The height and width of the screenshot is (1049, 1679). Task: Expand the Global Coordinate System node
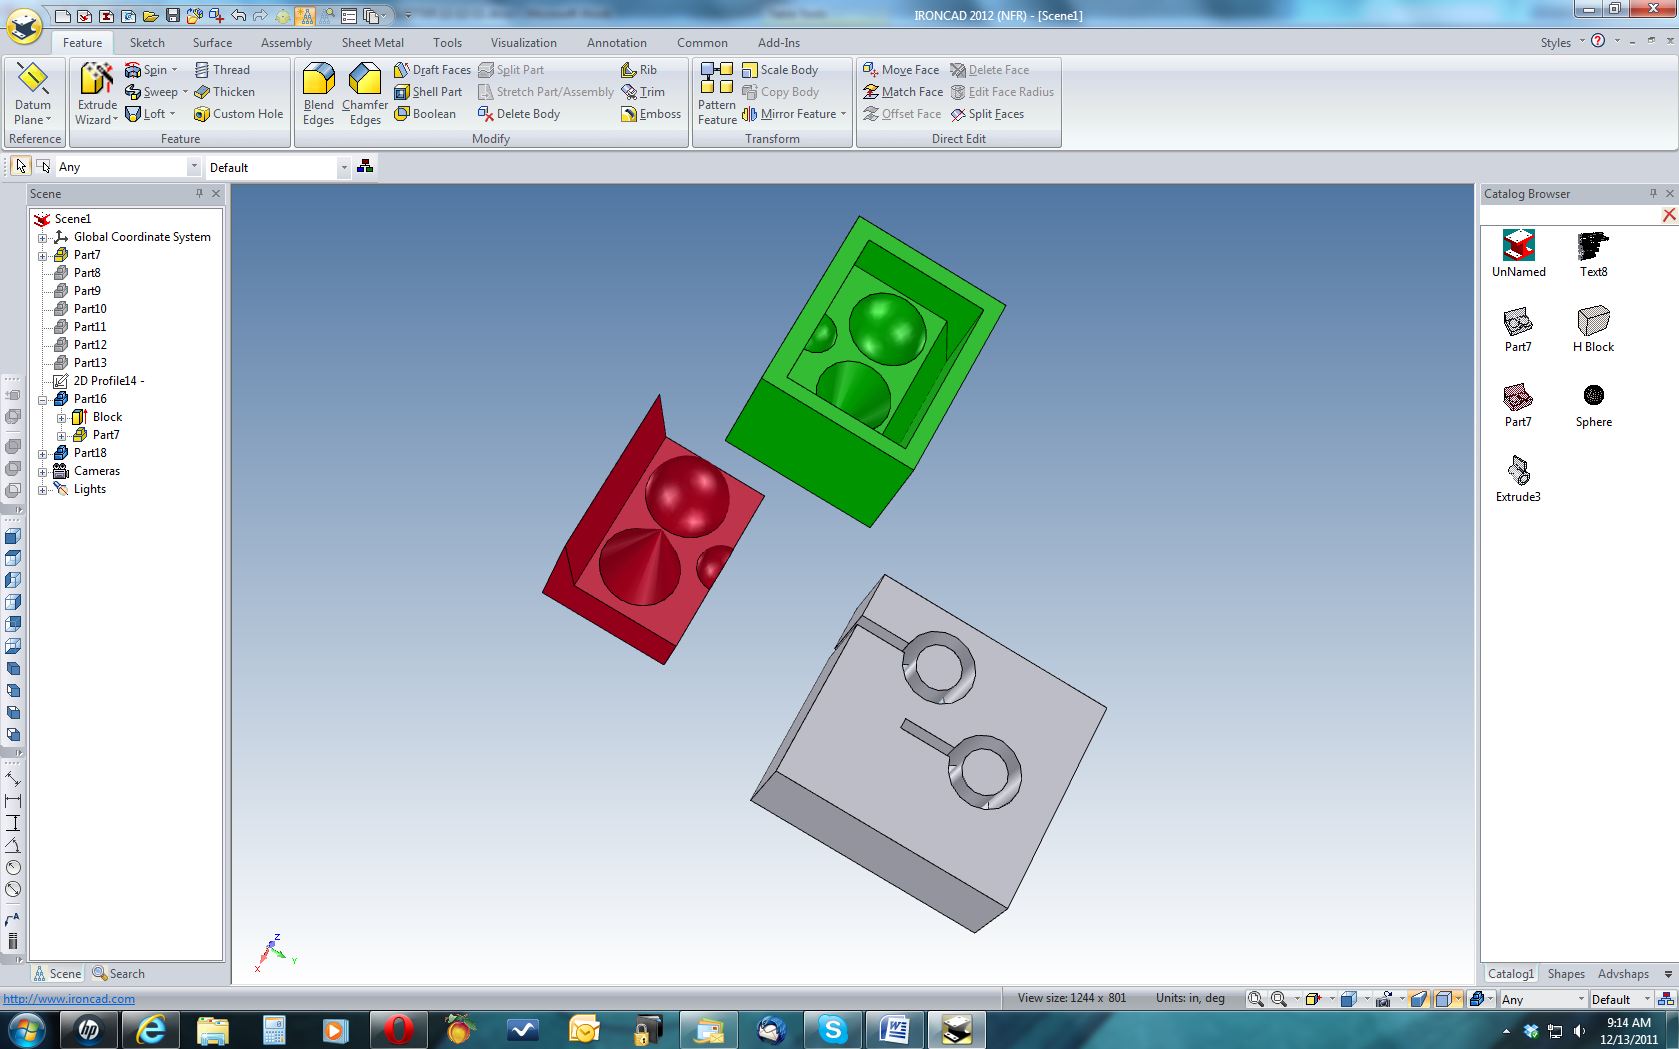[43, 237]
